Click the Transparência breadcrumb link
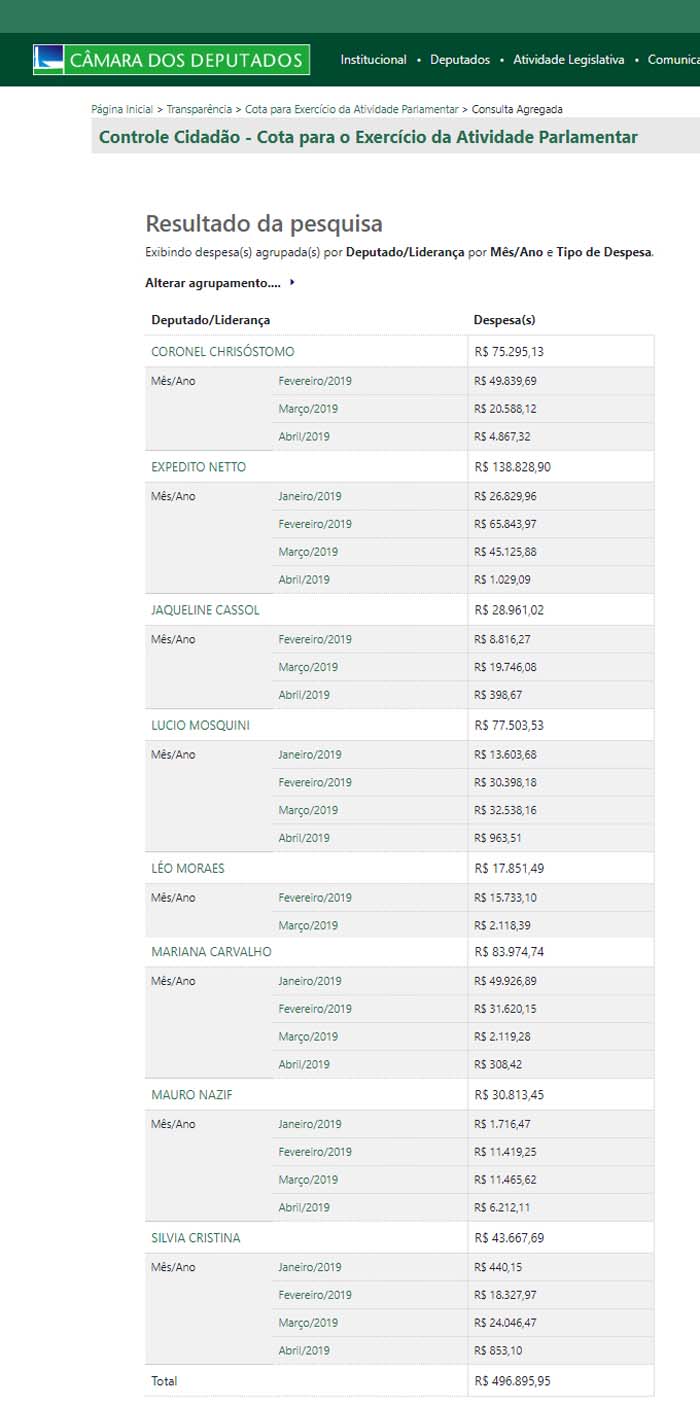Image resolution: width=700 pixels, height=1406 pixels. 199,109
